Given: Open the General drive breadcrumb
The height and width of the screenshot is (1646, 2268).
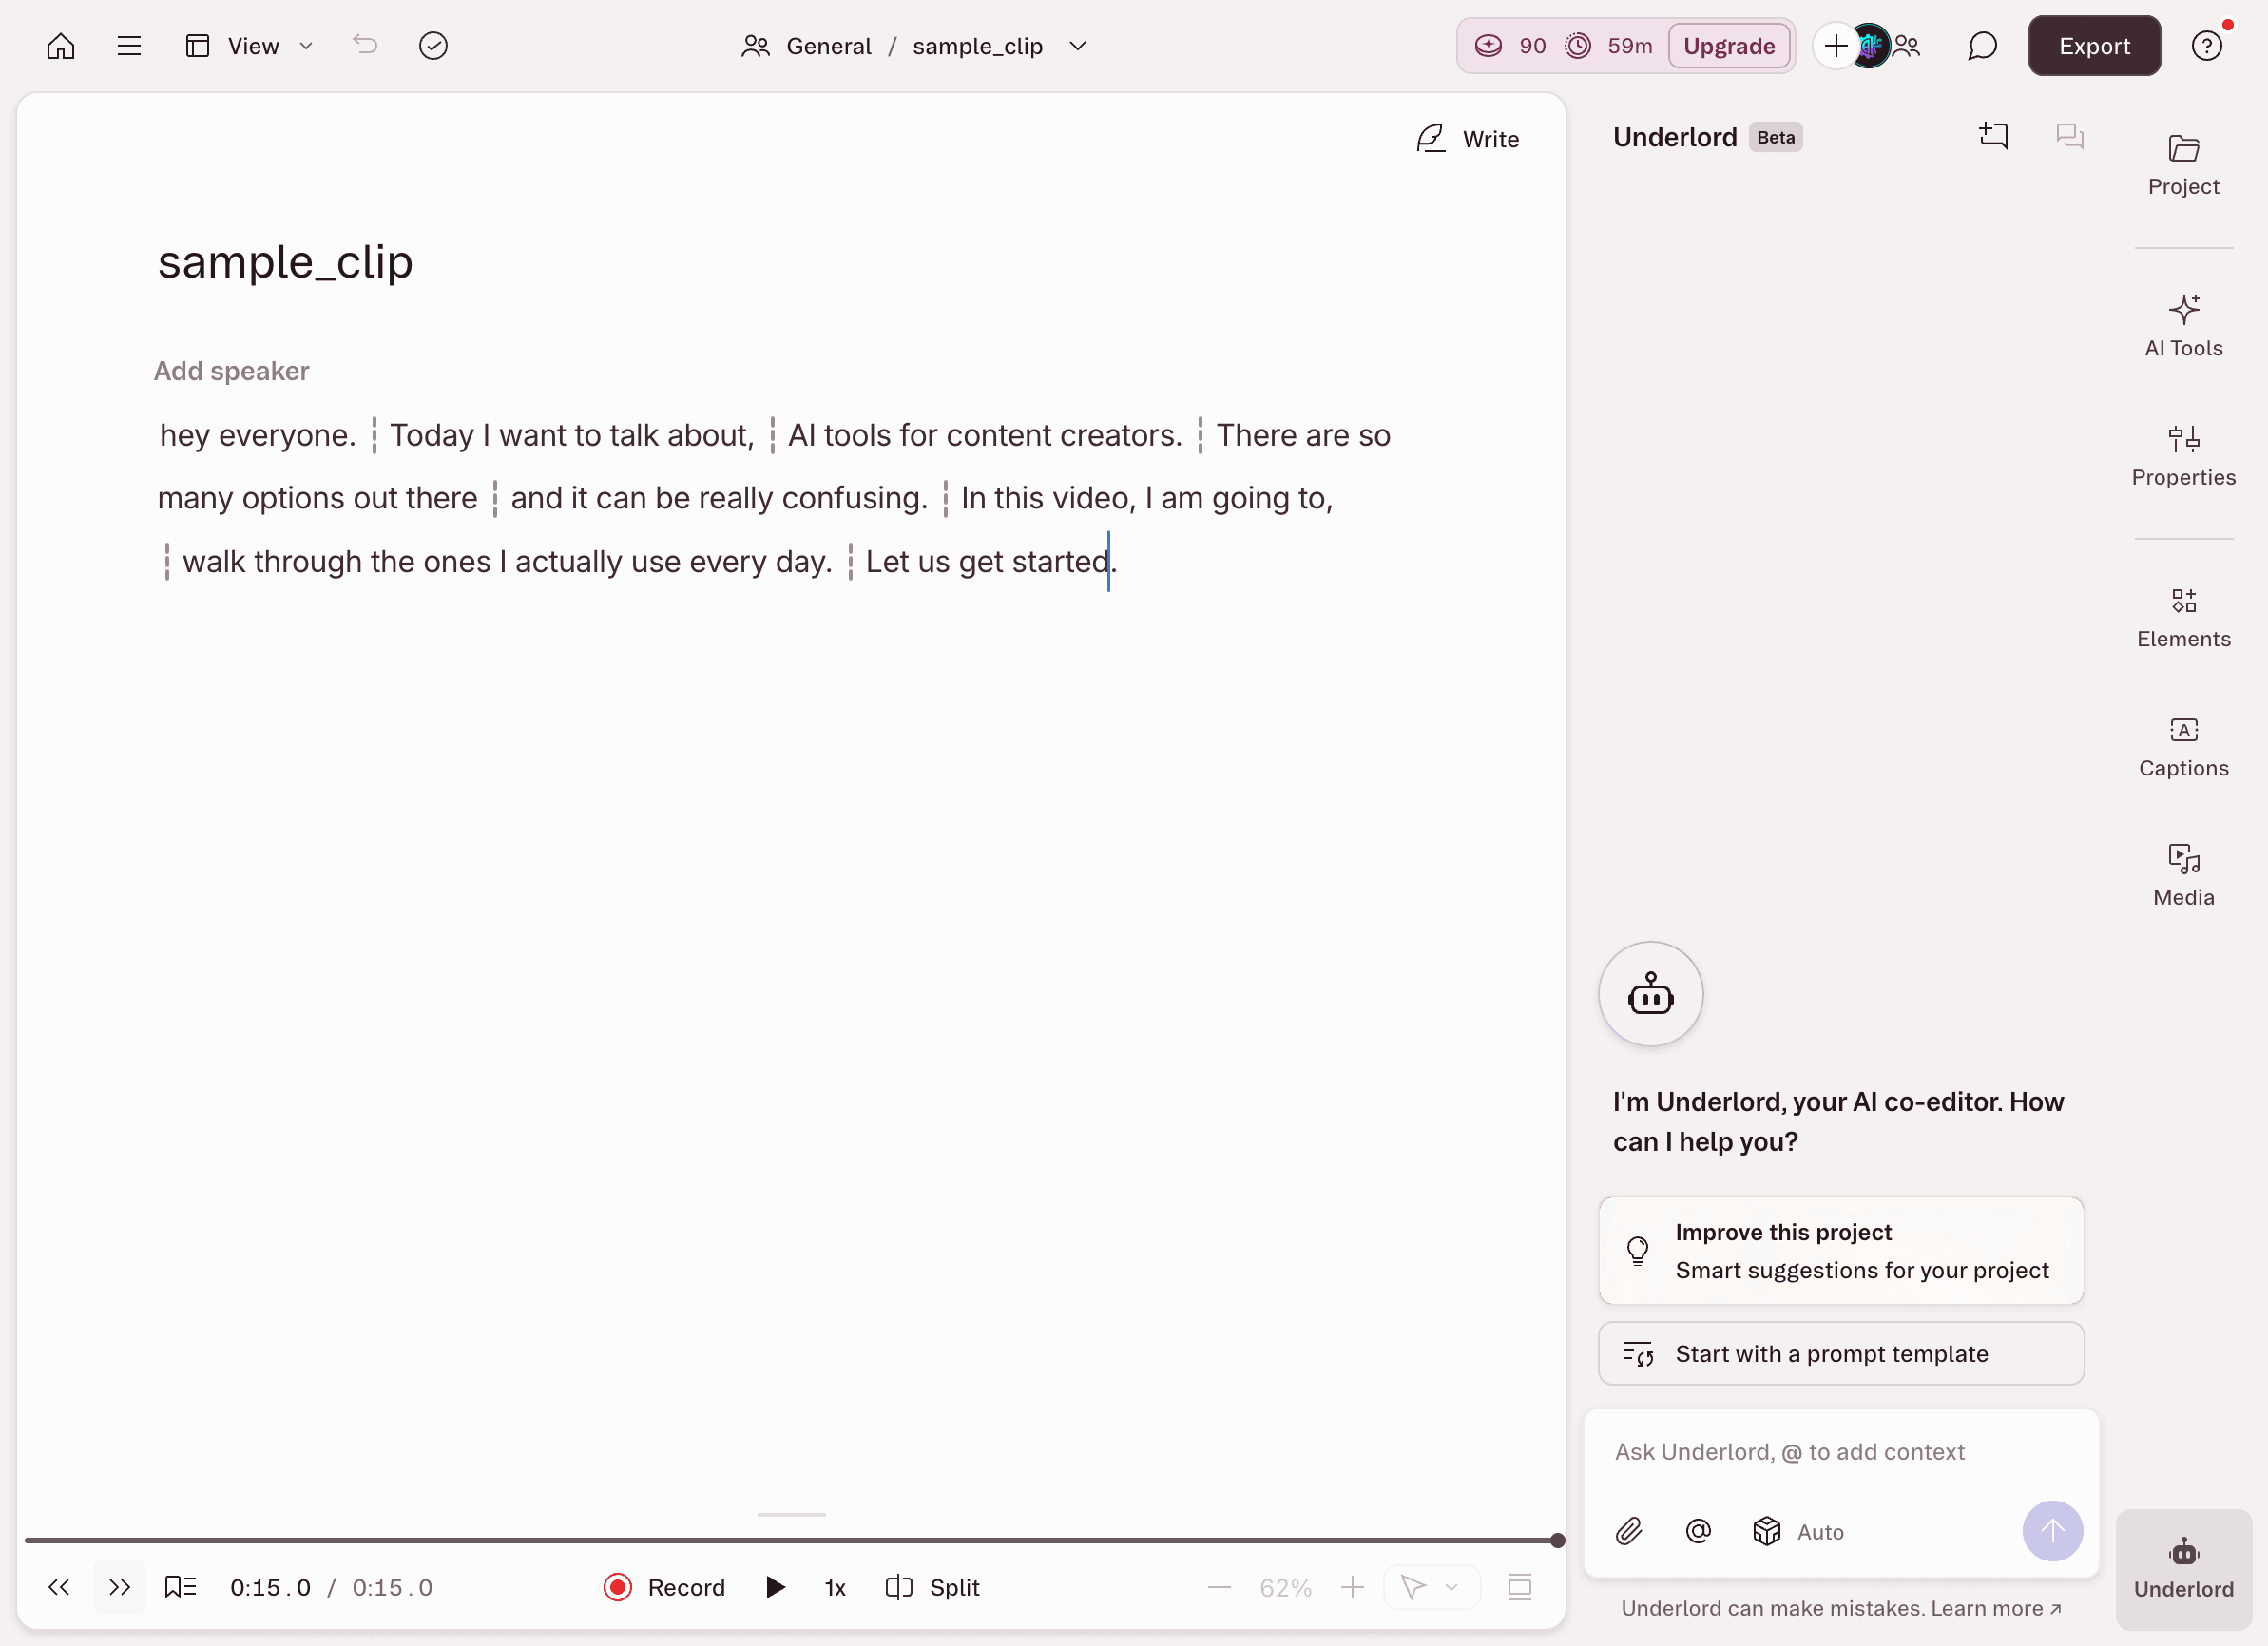Looking at the screenshot, I should click(x=807, y=46).
